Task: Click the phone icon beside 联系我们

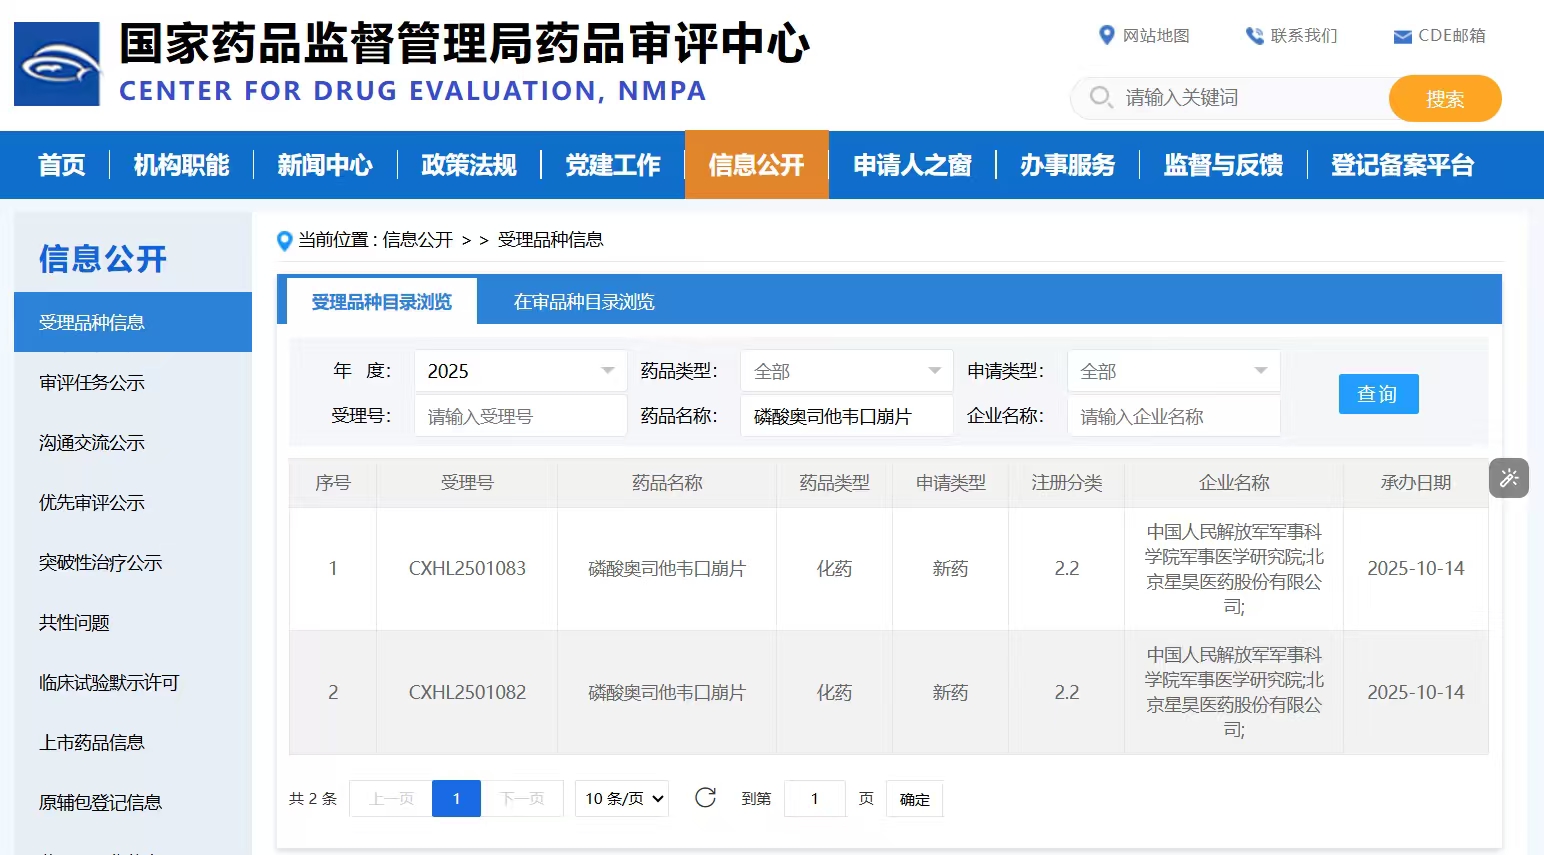Action: click(x=1254, y=36)
